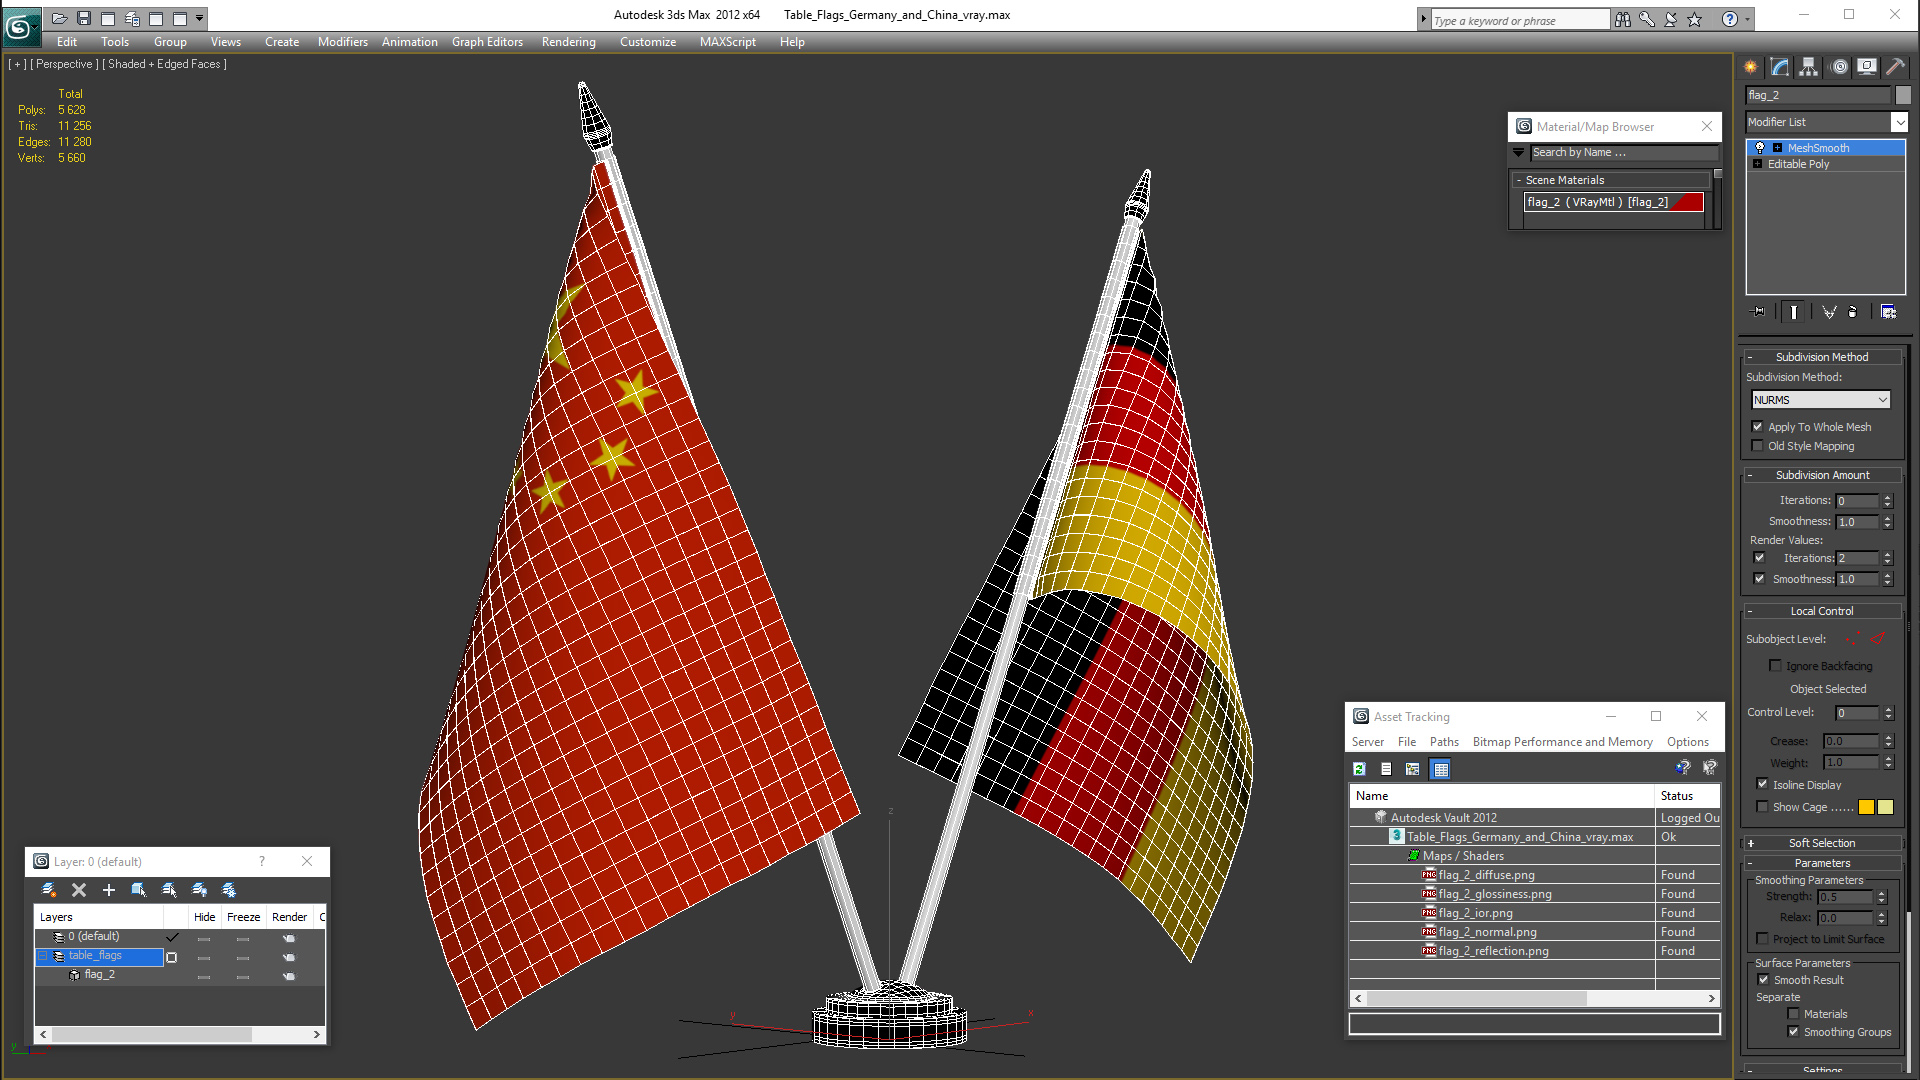Toggle MeshSmooth lightbulb on/off icon

coord(1760,148)
